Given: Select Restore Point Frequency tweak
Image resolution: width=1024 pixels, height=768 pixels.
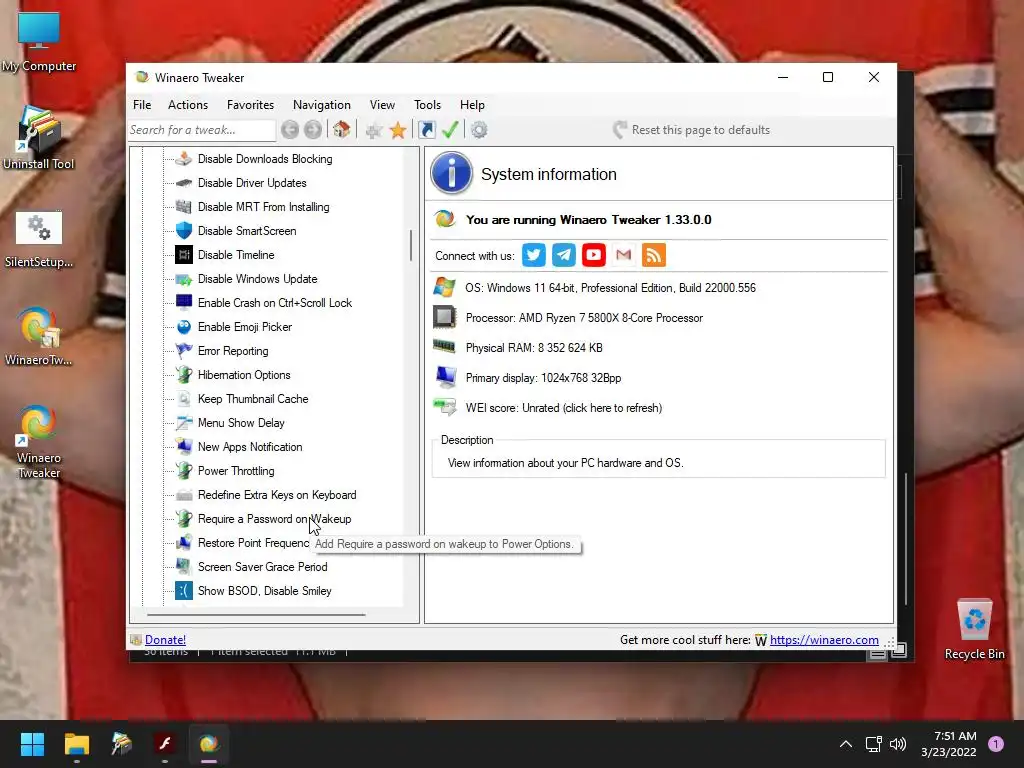Looking at the screenshot, I should [x=253, y=543].
